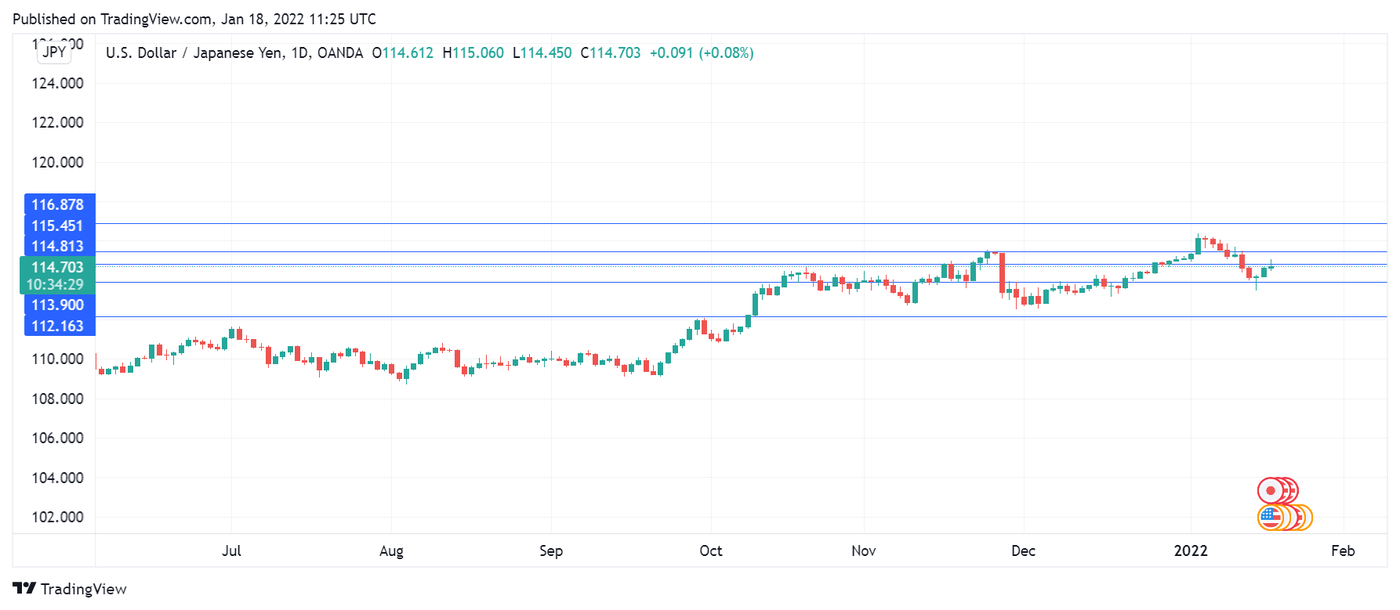Click the TradingView logo at bottom left
This screenshot has width=1400, height=610.
coord(70,589)
